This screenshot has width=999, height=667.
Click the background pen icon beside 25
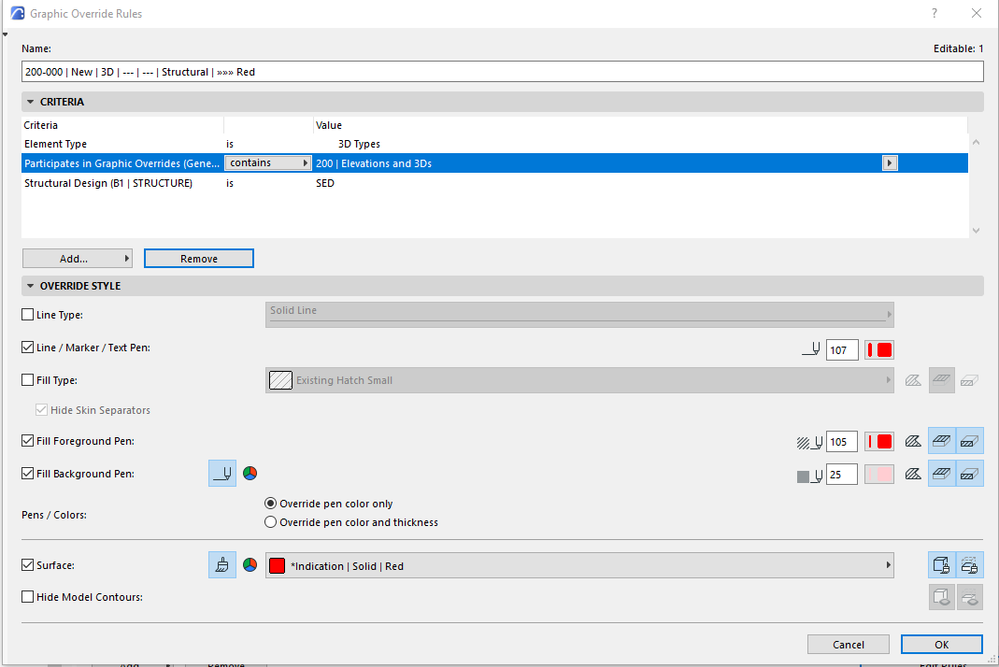(809, 475)
